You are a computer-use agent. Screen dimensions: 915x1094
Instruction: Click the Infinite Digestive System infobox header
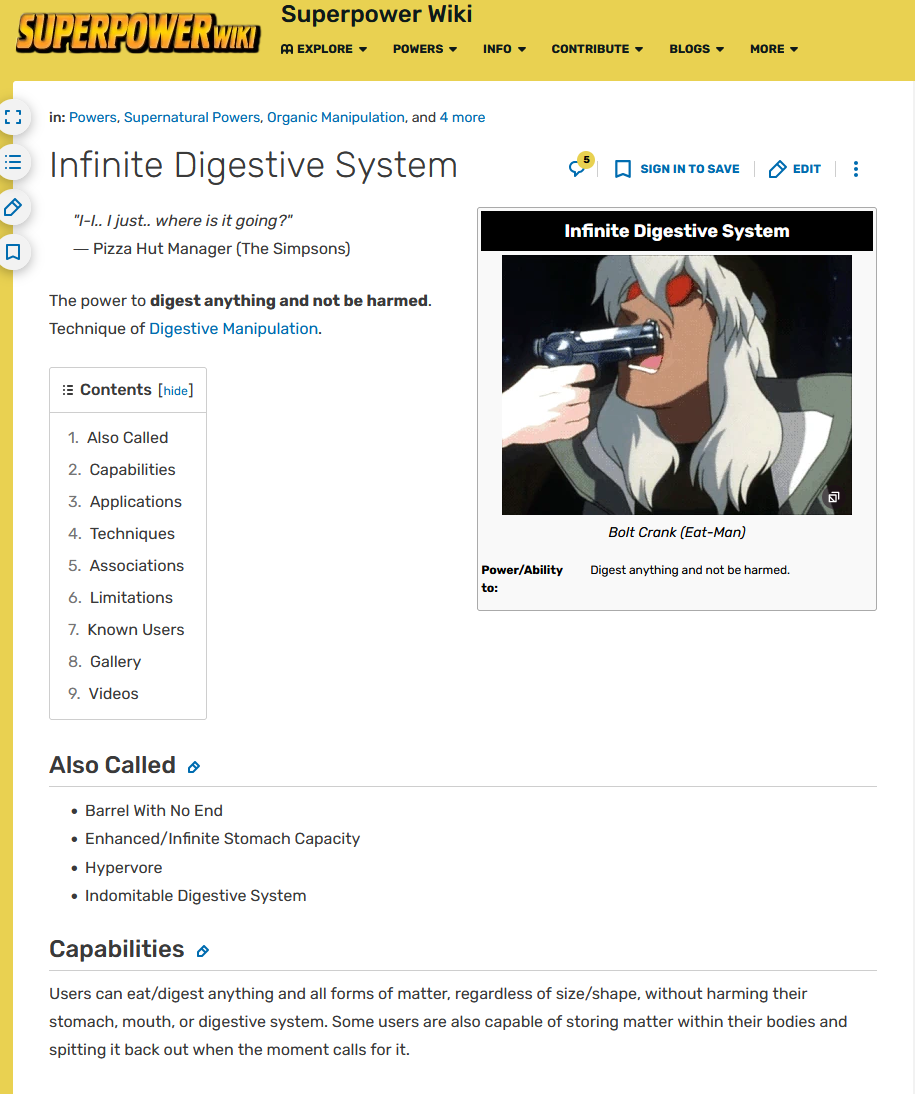tap(677, 231)
